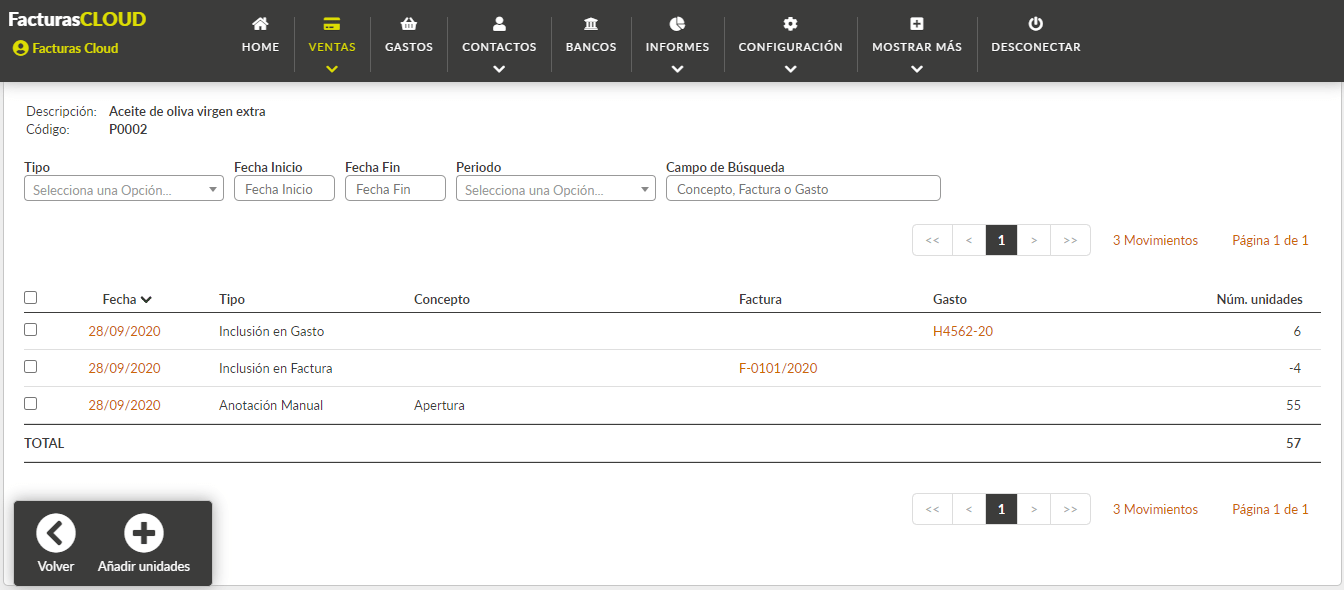The image size is (1344, 590).
Task: Check the Inclusión en Factura row checkbox
Action: point(30,367)
